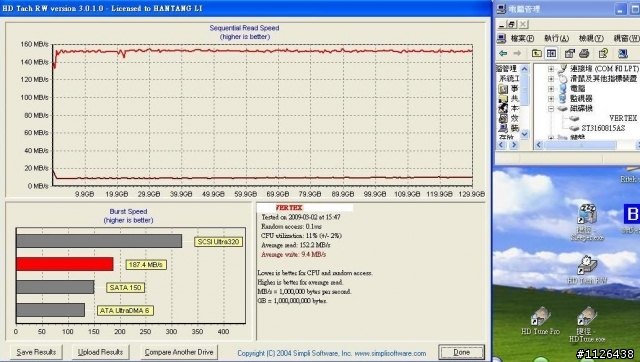This screenshot has width=640, height=362.
Task: Open HD Tune Pro desktop shortcut
Action: pyautogui.click(x=541, y=321)
